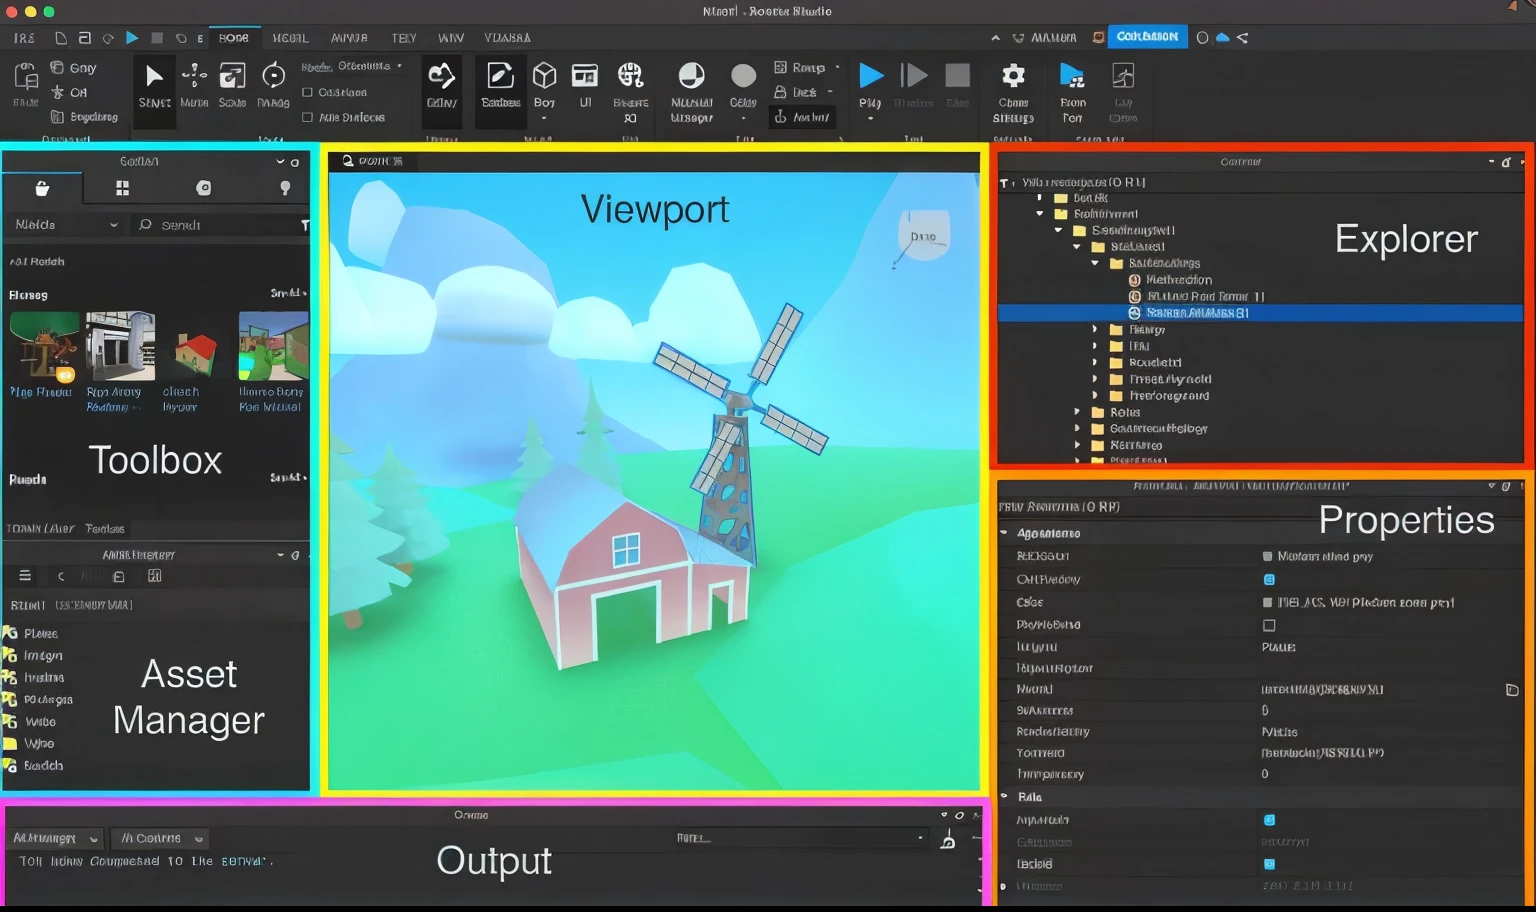Open the Plugins ribbon tab
This screenshot has height=912, width=1536.
click(x=507, y=38)
